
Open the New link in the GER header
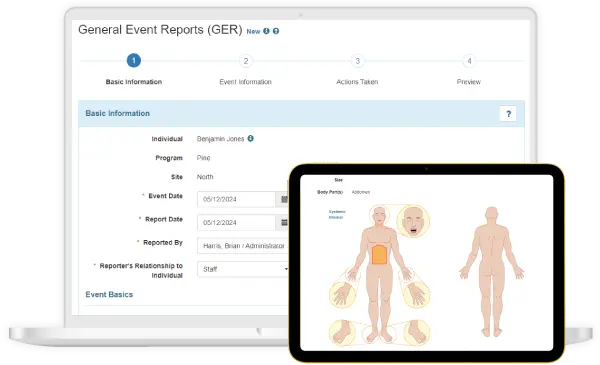253,31
